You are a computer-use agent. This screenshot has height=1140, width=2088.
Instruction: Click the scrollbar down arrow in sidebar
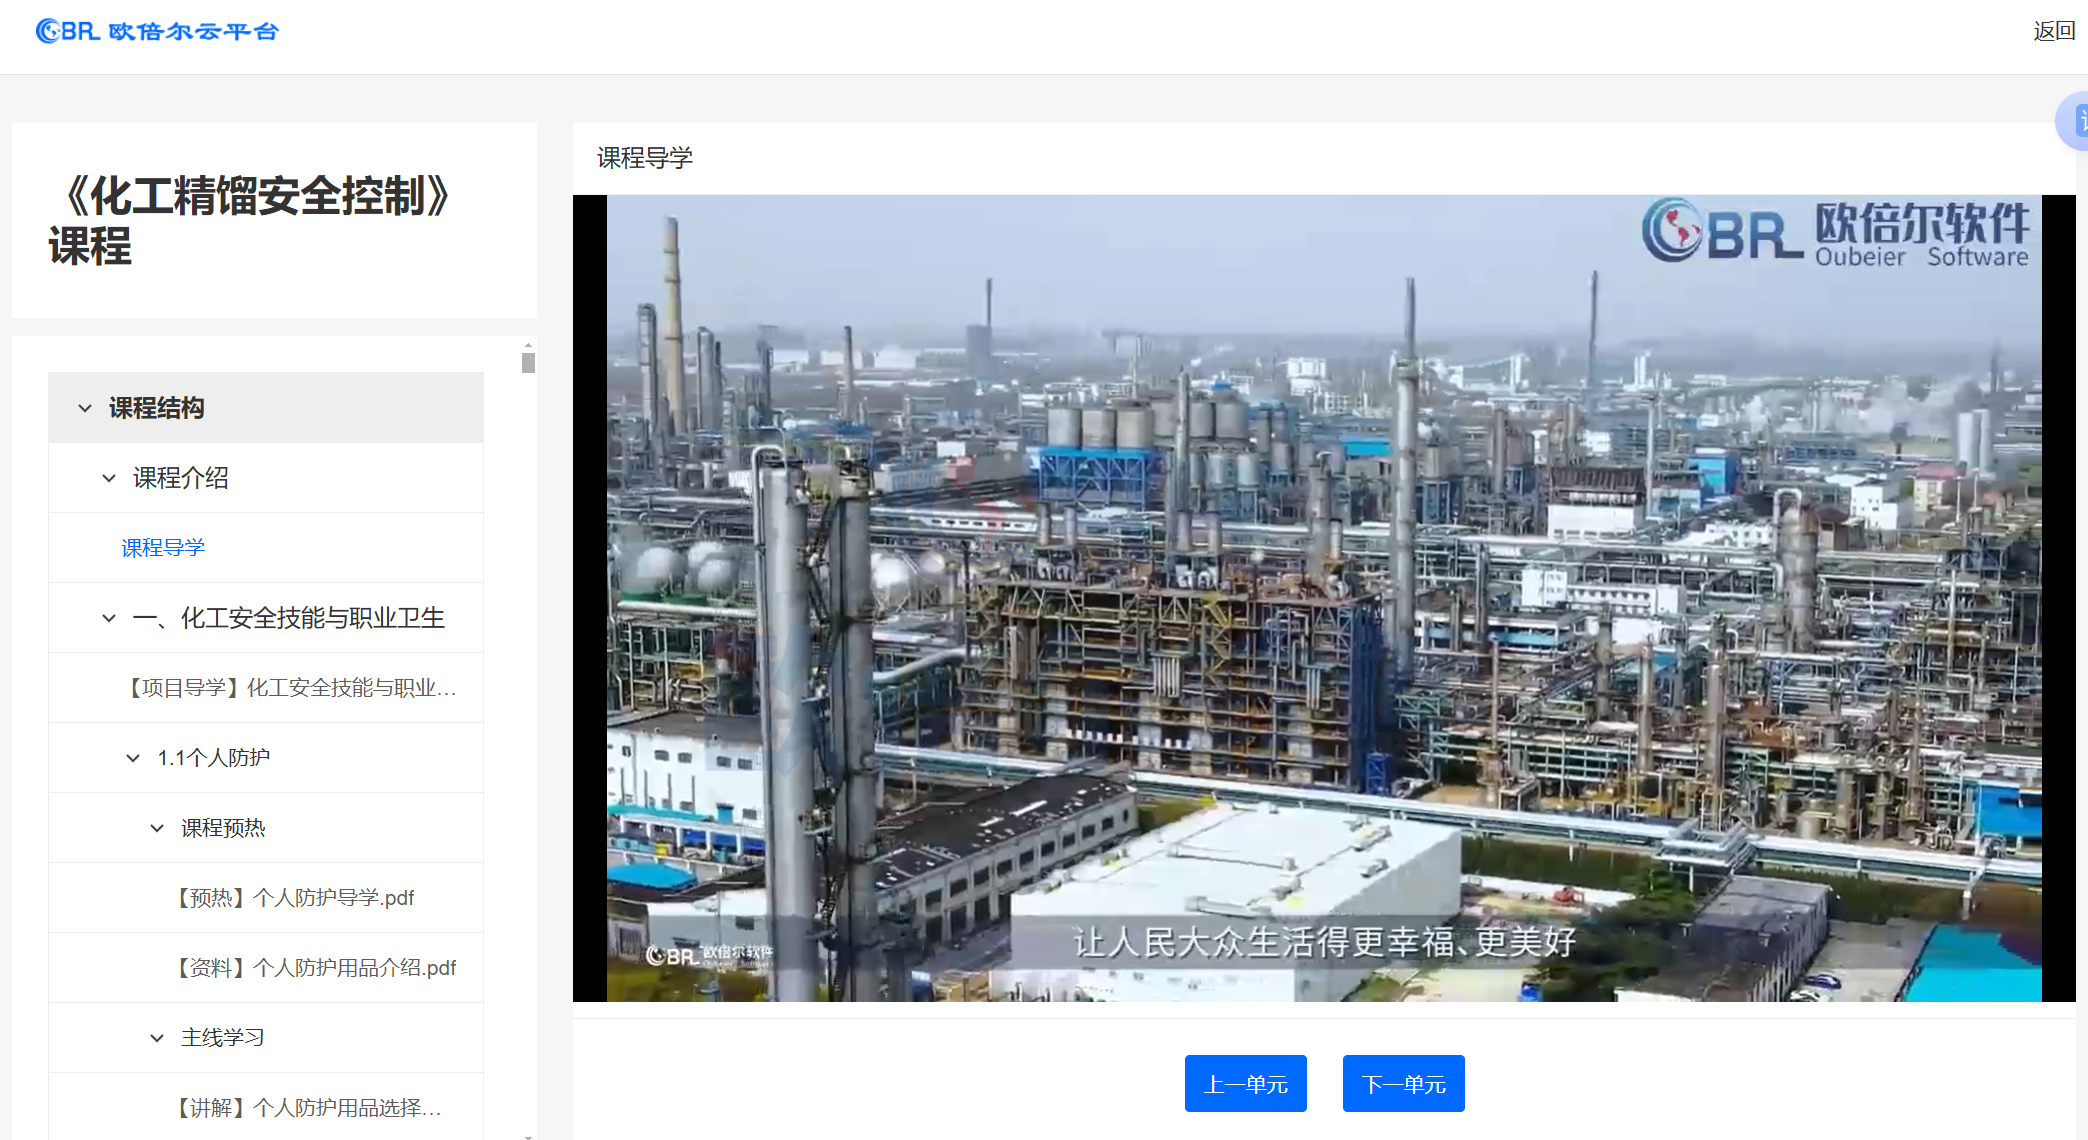[528, 1136]
